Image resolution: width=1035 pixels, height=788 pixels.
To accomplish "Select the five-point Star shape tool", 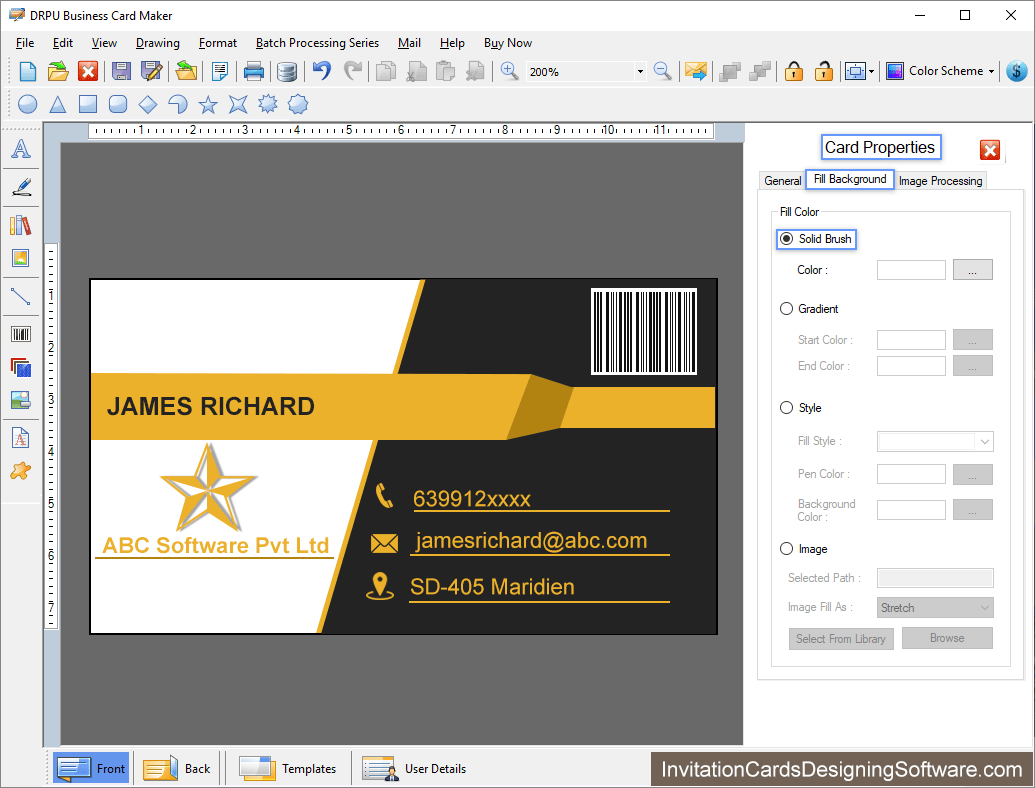I will pyautogui.click(x=208, y=104).
